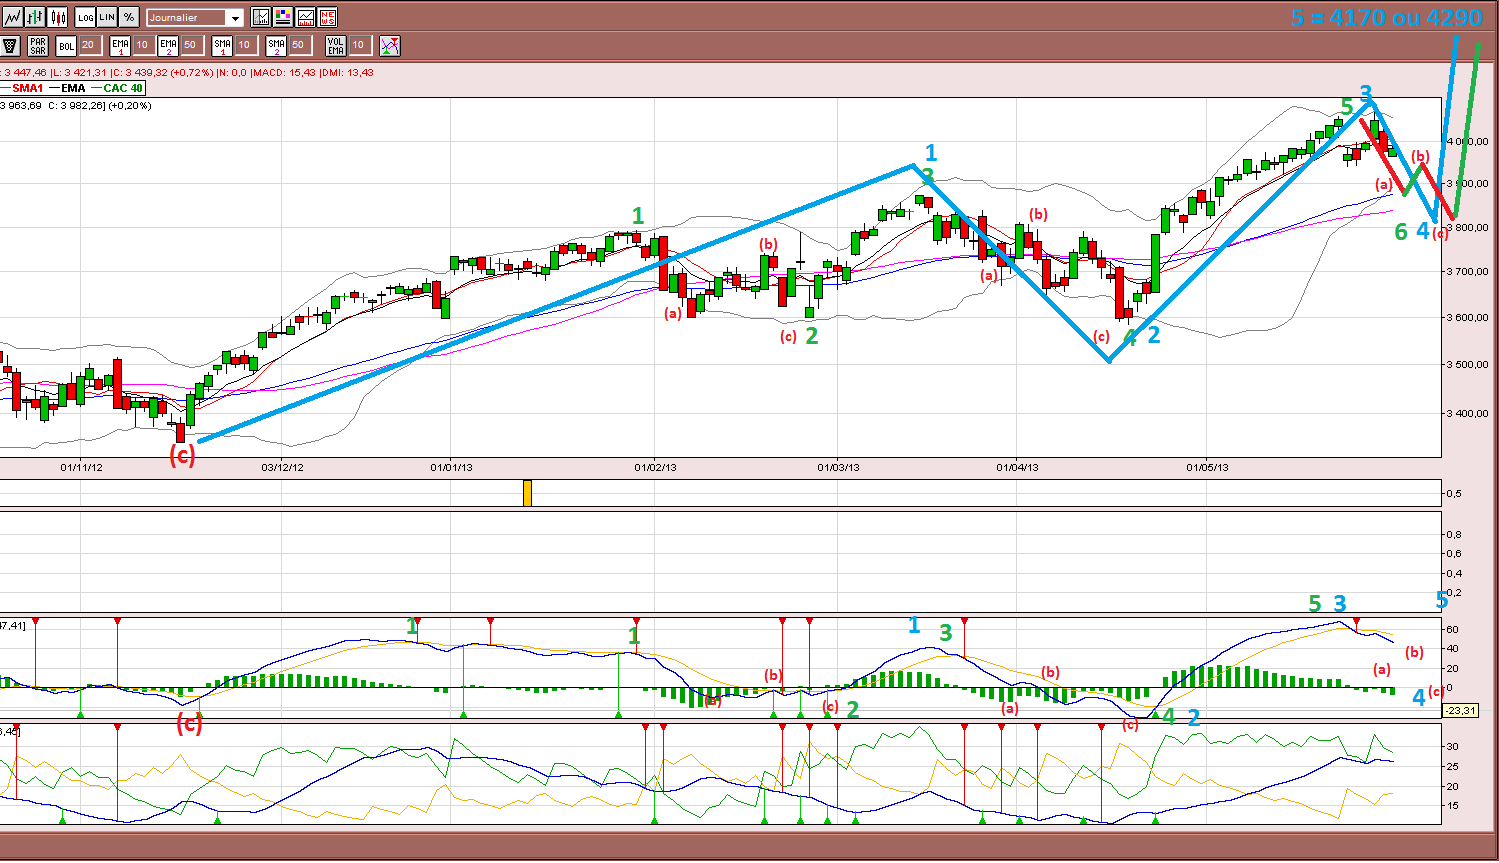This screenshot has height=863, width=1499.
Task: Toggle buy/sell signals overlay icon
Action: [390, 45]
